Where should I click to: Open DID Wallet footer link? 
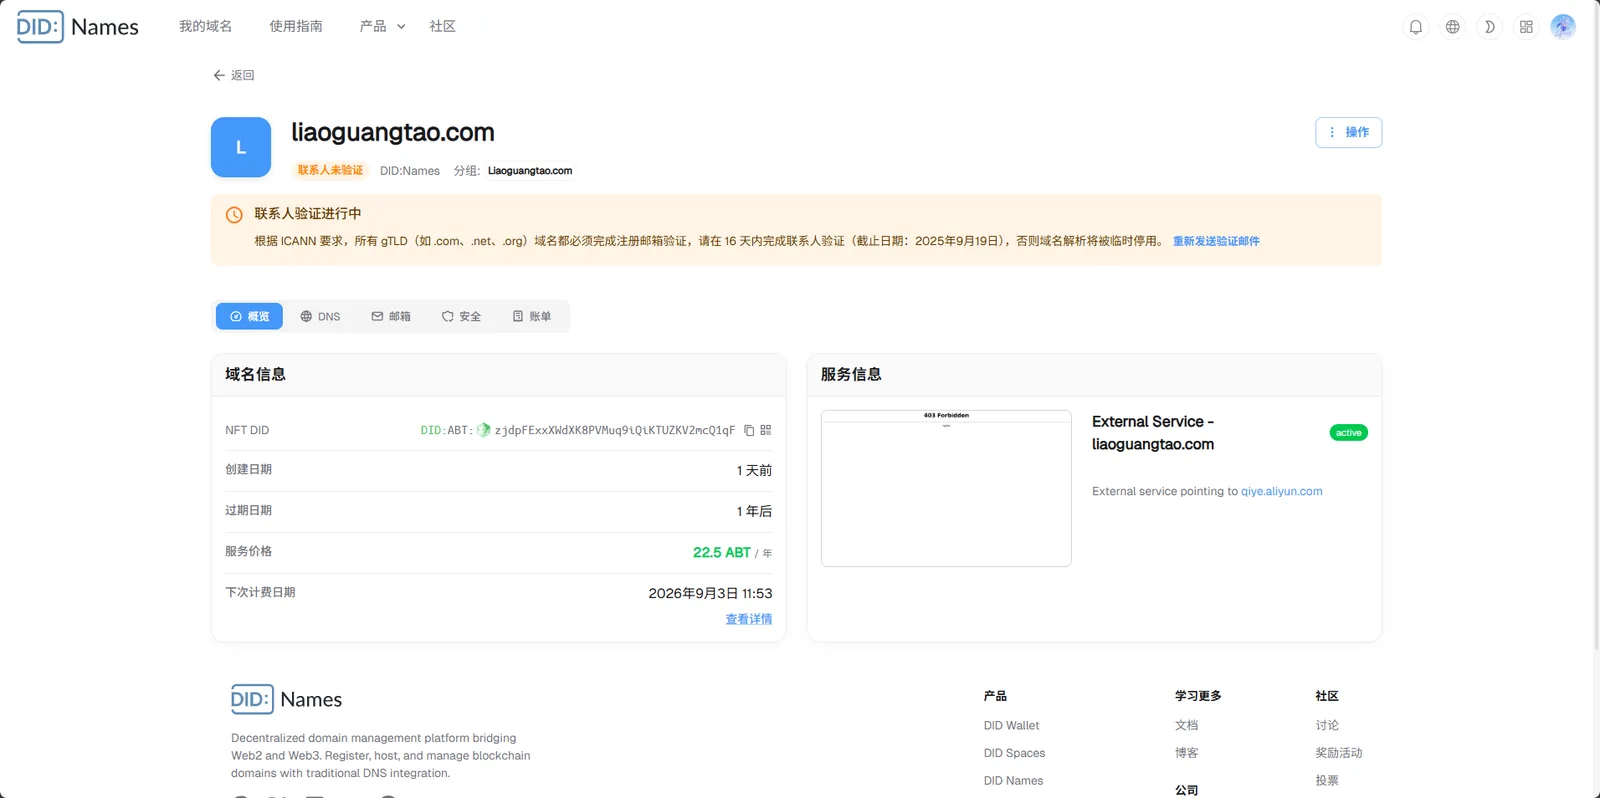(x=1011, y=726)
